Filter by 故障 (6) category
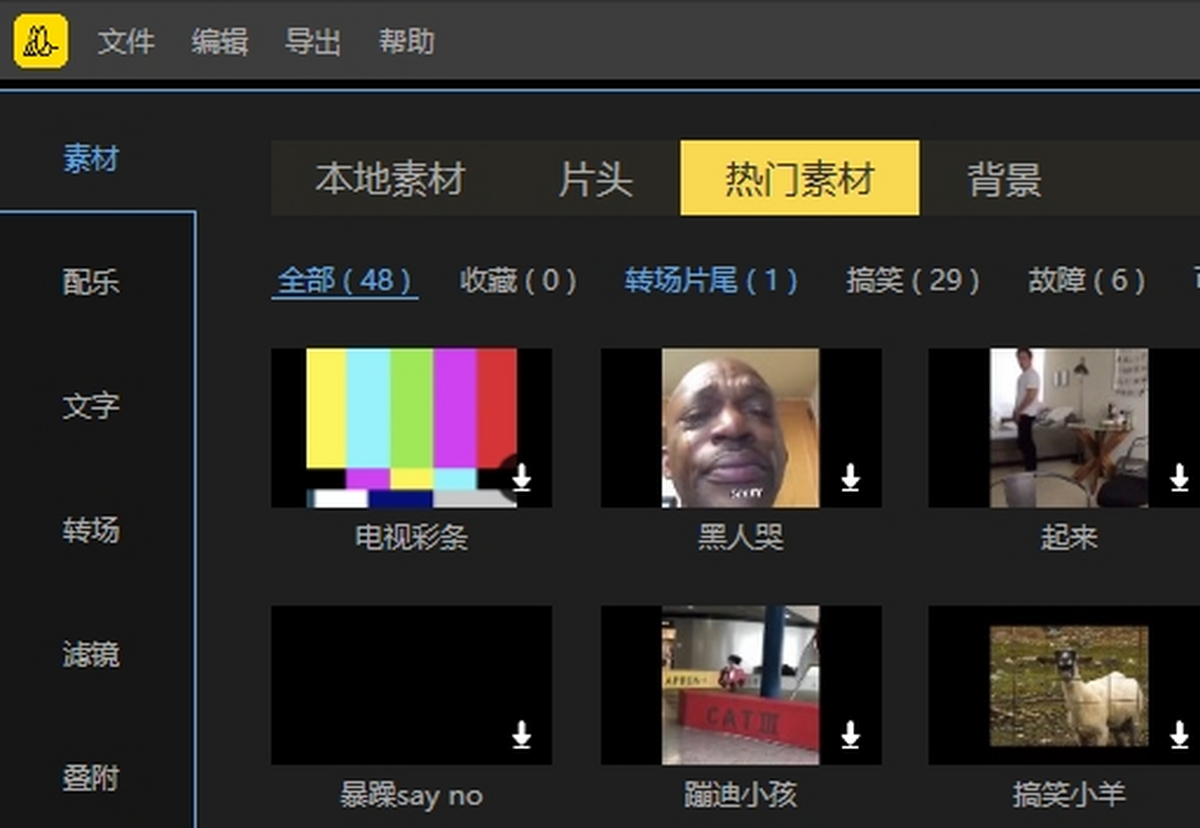 tap(1086, 281)
